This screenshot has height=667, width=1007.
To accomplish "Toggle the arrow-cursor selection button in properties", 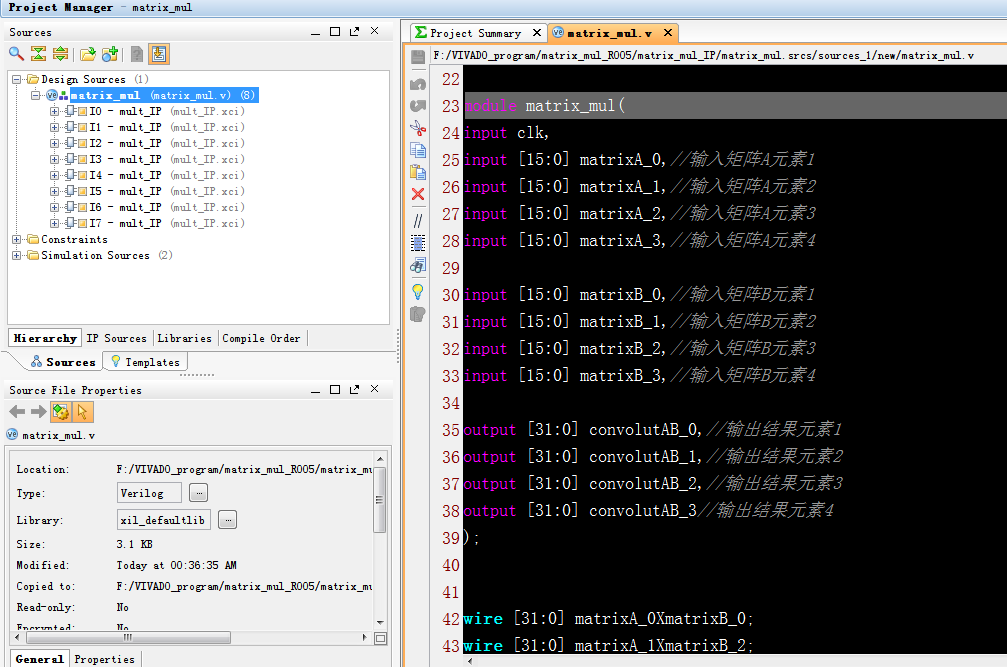I will point(83,412).
